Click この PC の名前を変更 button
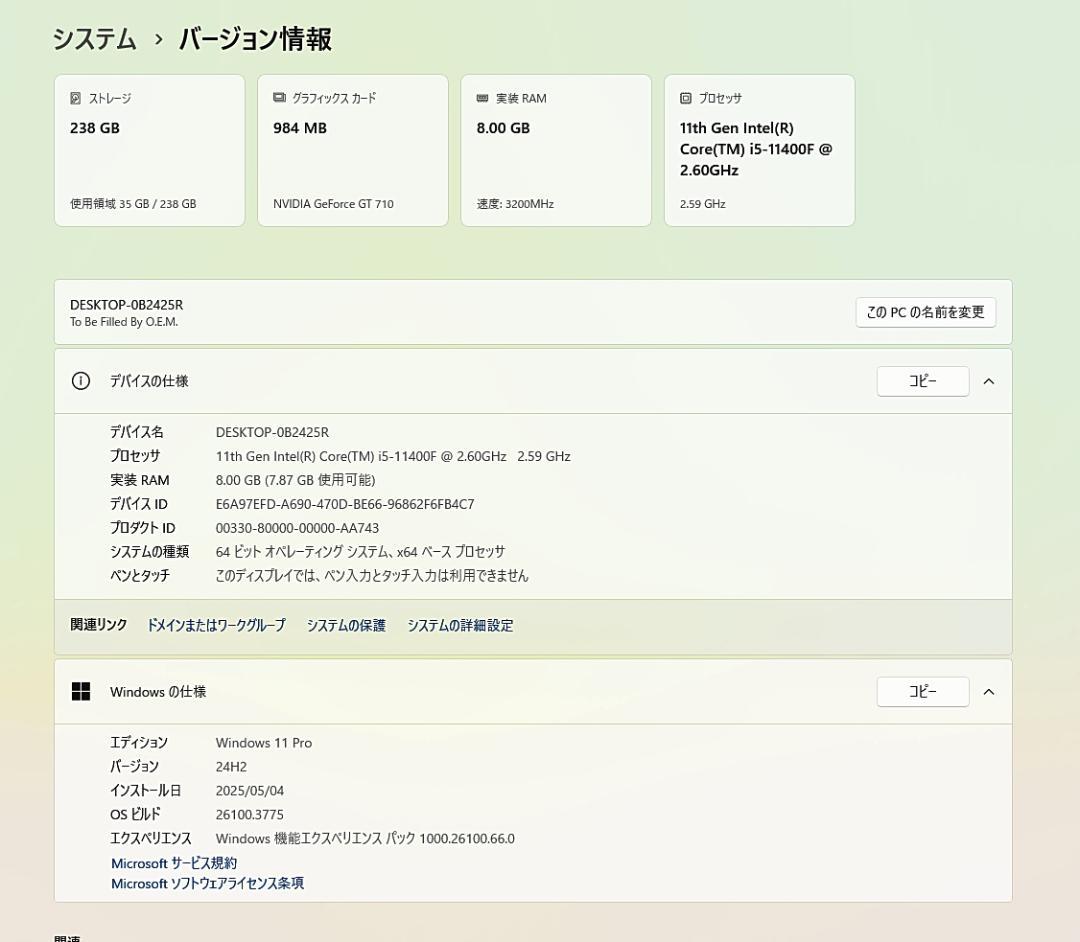This screenshot has width=1080, height=942. click(925, 312)
